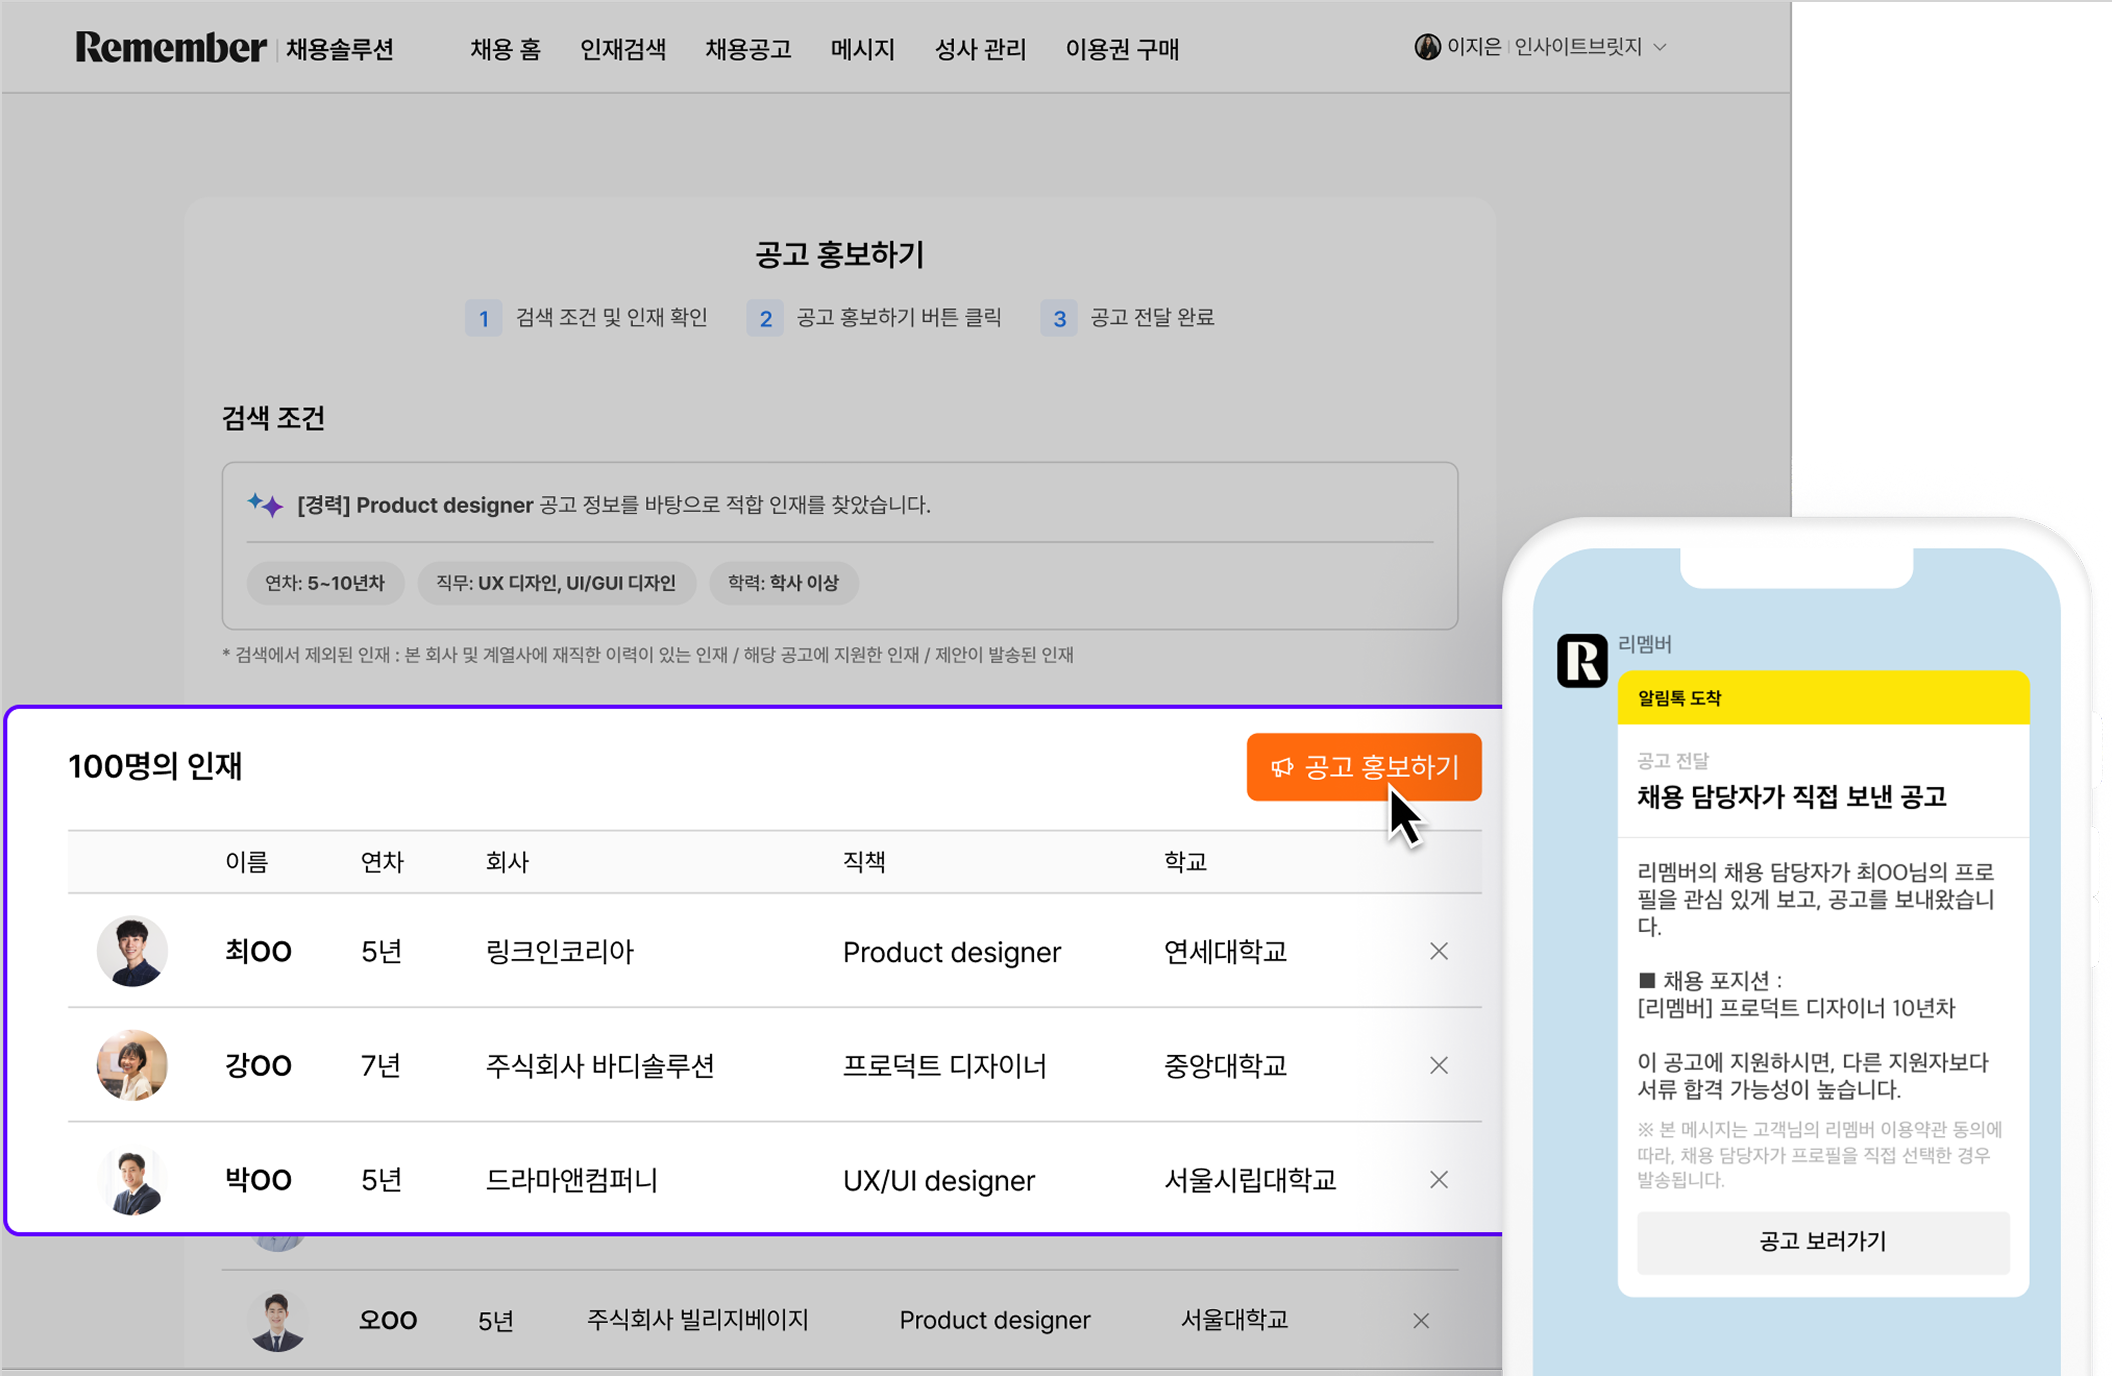
Task: Click the 100명의 인재 heading
Action: (155, 767)
